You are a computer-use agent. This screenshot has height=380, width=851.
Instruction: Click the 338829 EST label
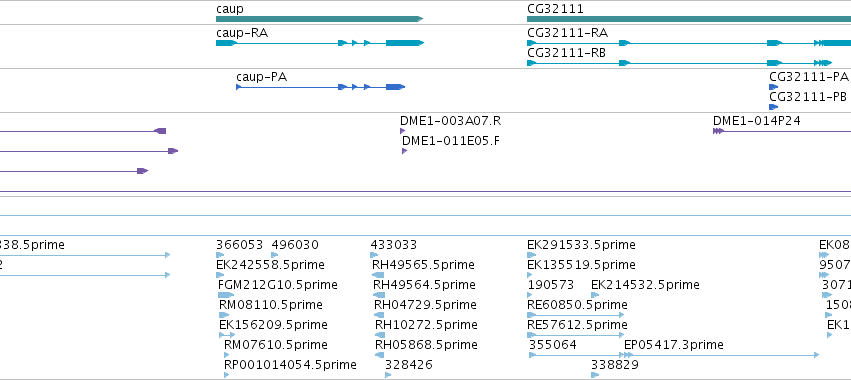(615, 365)
